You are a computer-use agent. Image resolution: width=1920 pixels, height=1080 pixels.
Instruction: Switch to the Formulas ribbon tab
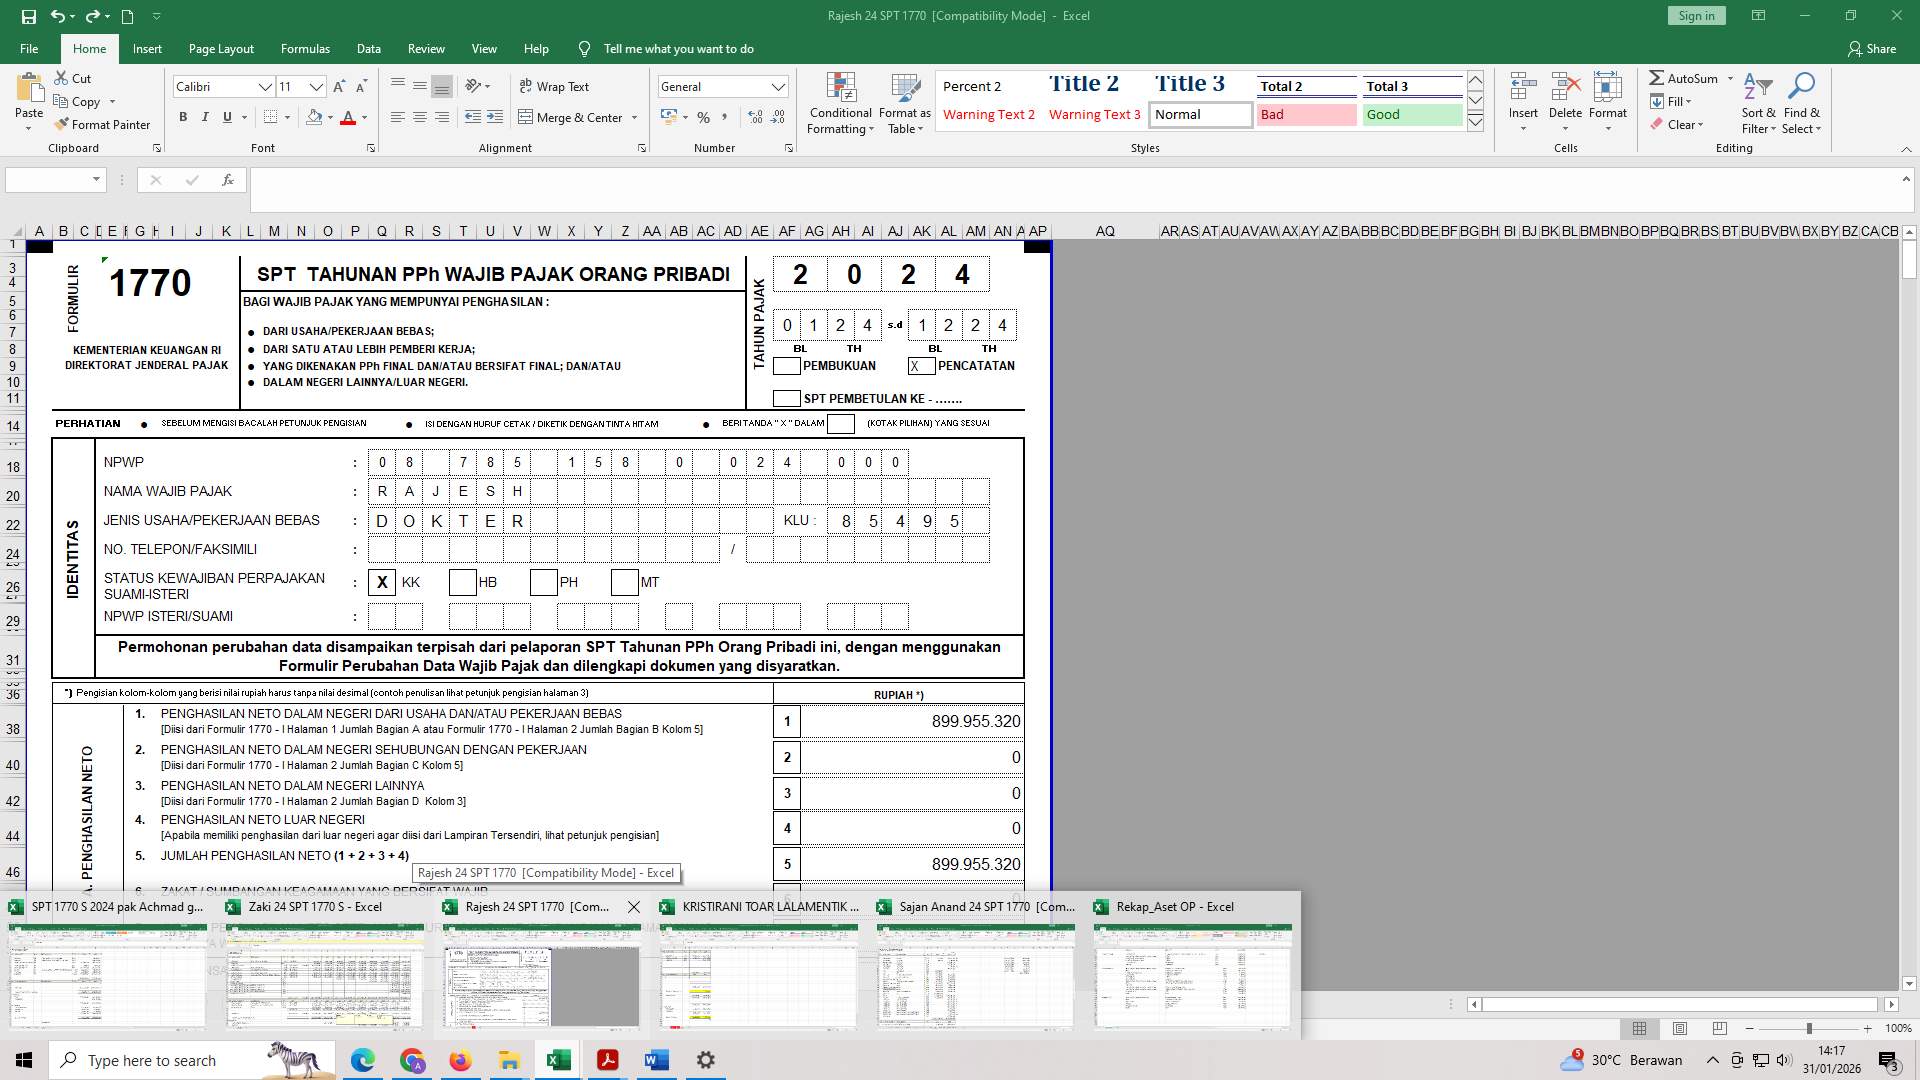[x=305, y=48]
